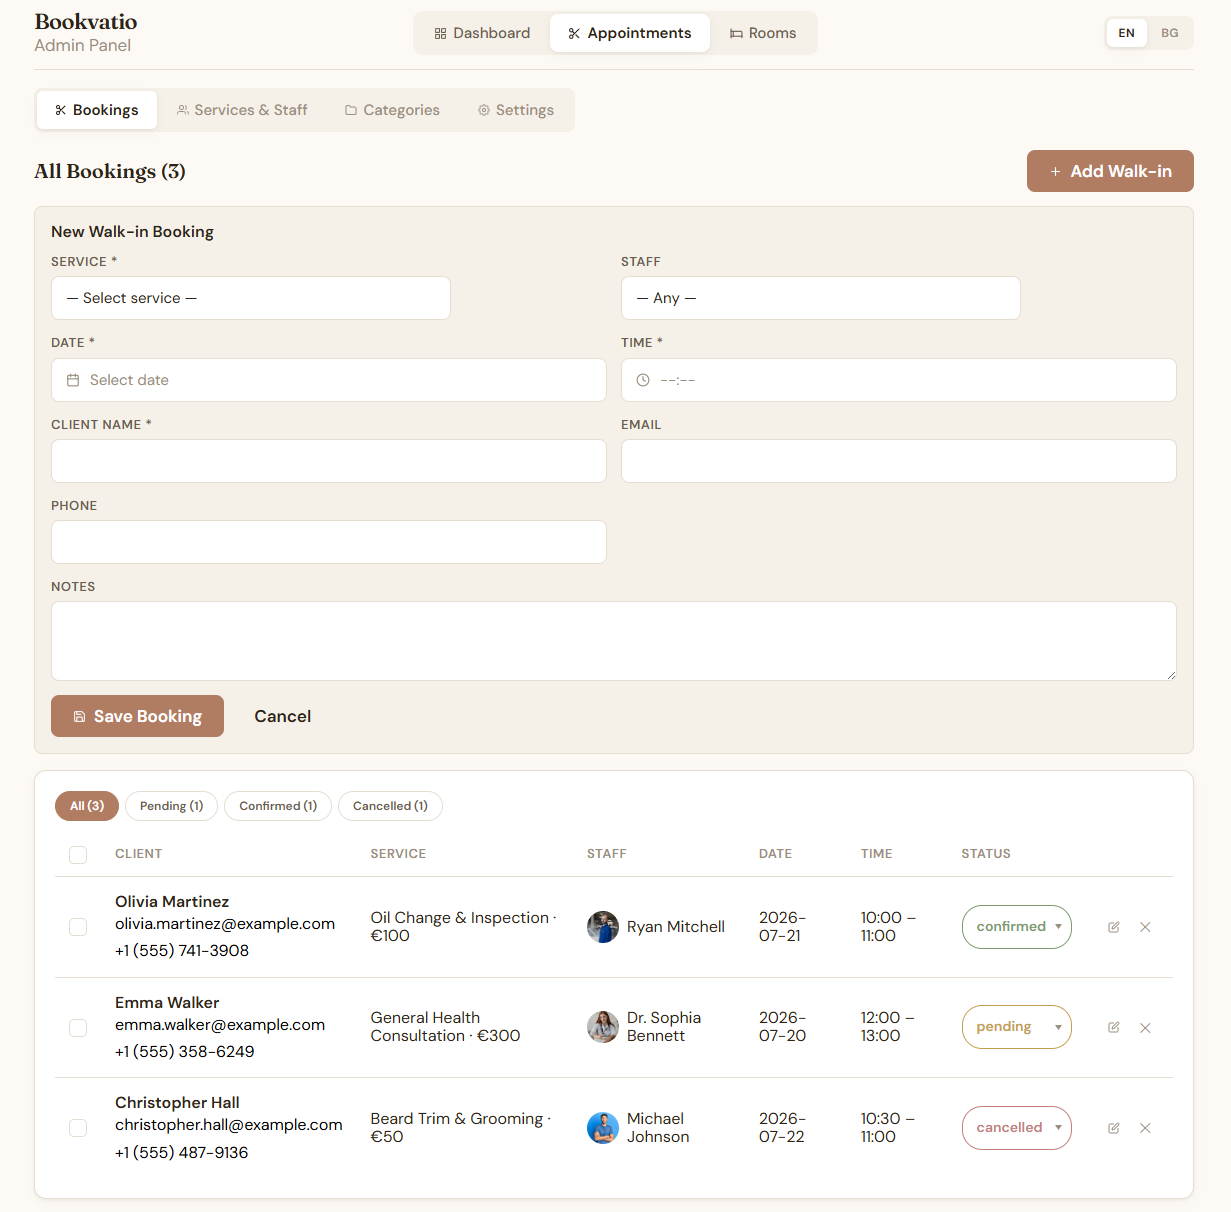Click the calendar icon in Date field
Image resolution: width=1231 pixels, height=1212 pixels.
pos(73,380)
